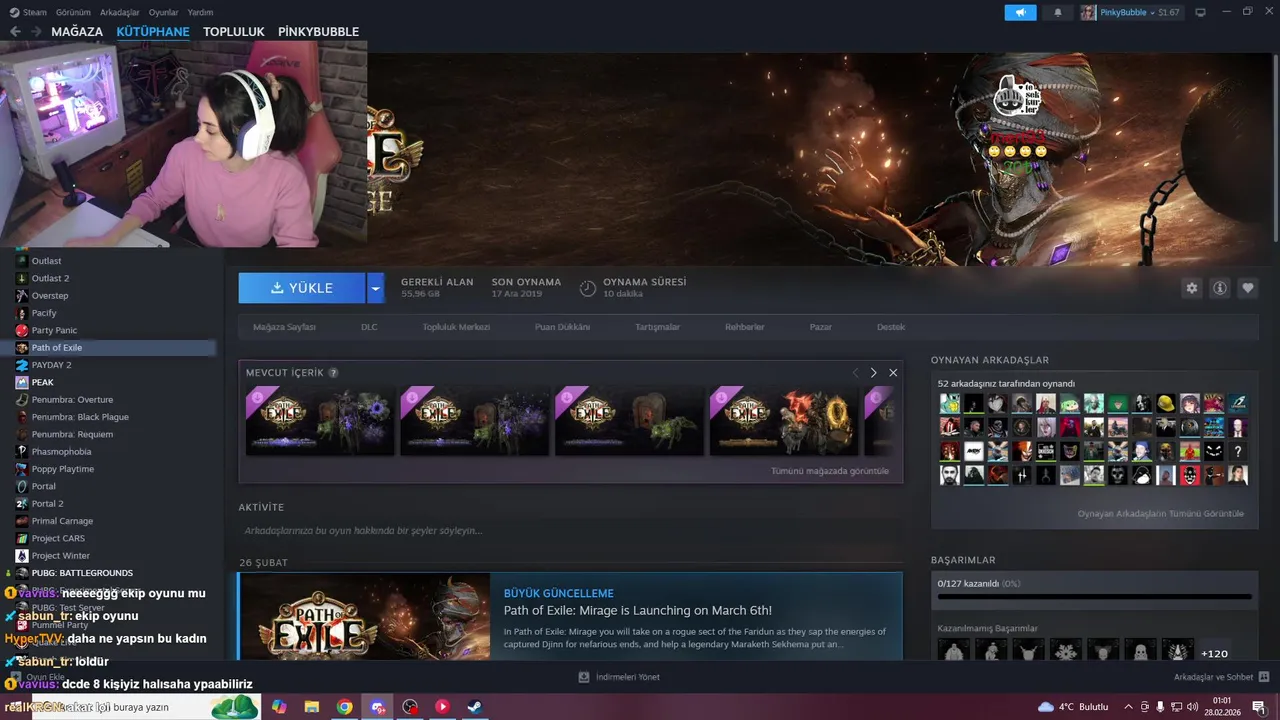Viewport: 1280px width, 720px height.
Task: Switch to the TOPLULUK tab
Action: (234, 32)
